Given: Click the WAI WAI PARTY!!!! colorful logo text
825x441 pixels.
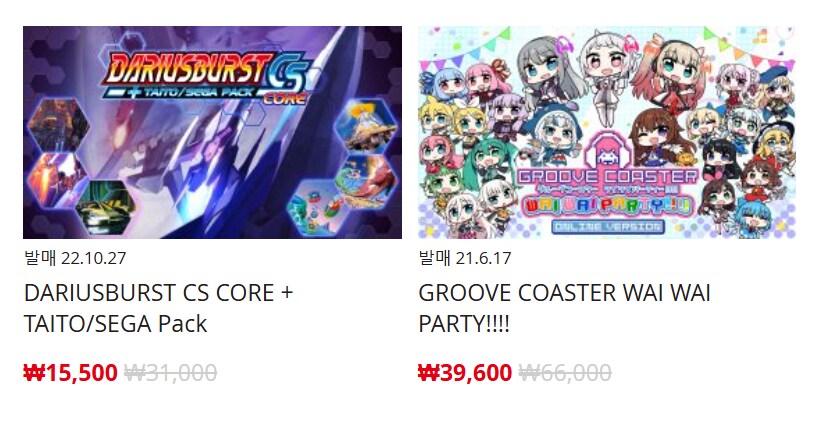Looking at the screenshot, I should pyautogui.click(x=608, y=205).
